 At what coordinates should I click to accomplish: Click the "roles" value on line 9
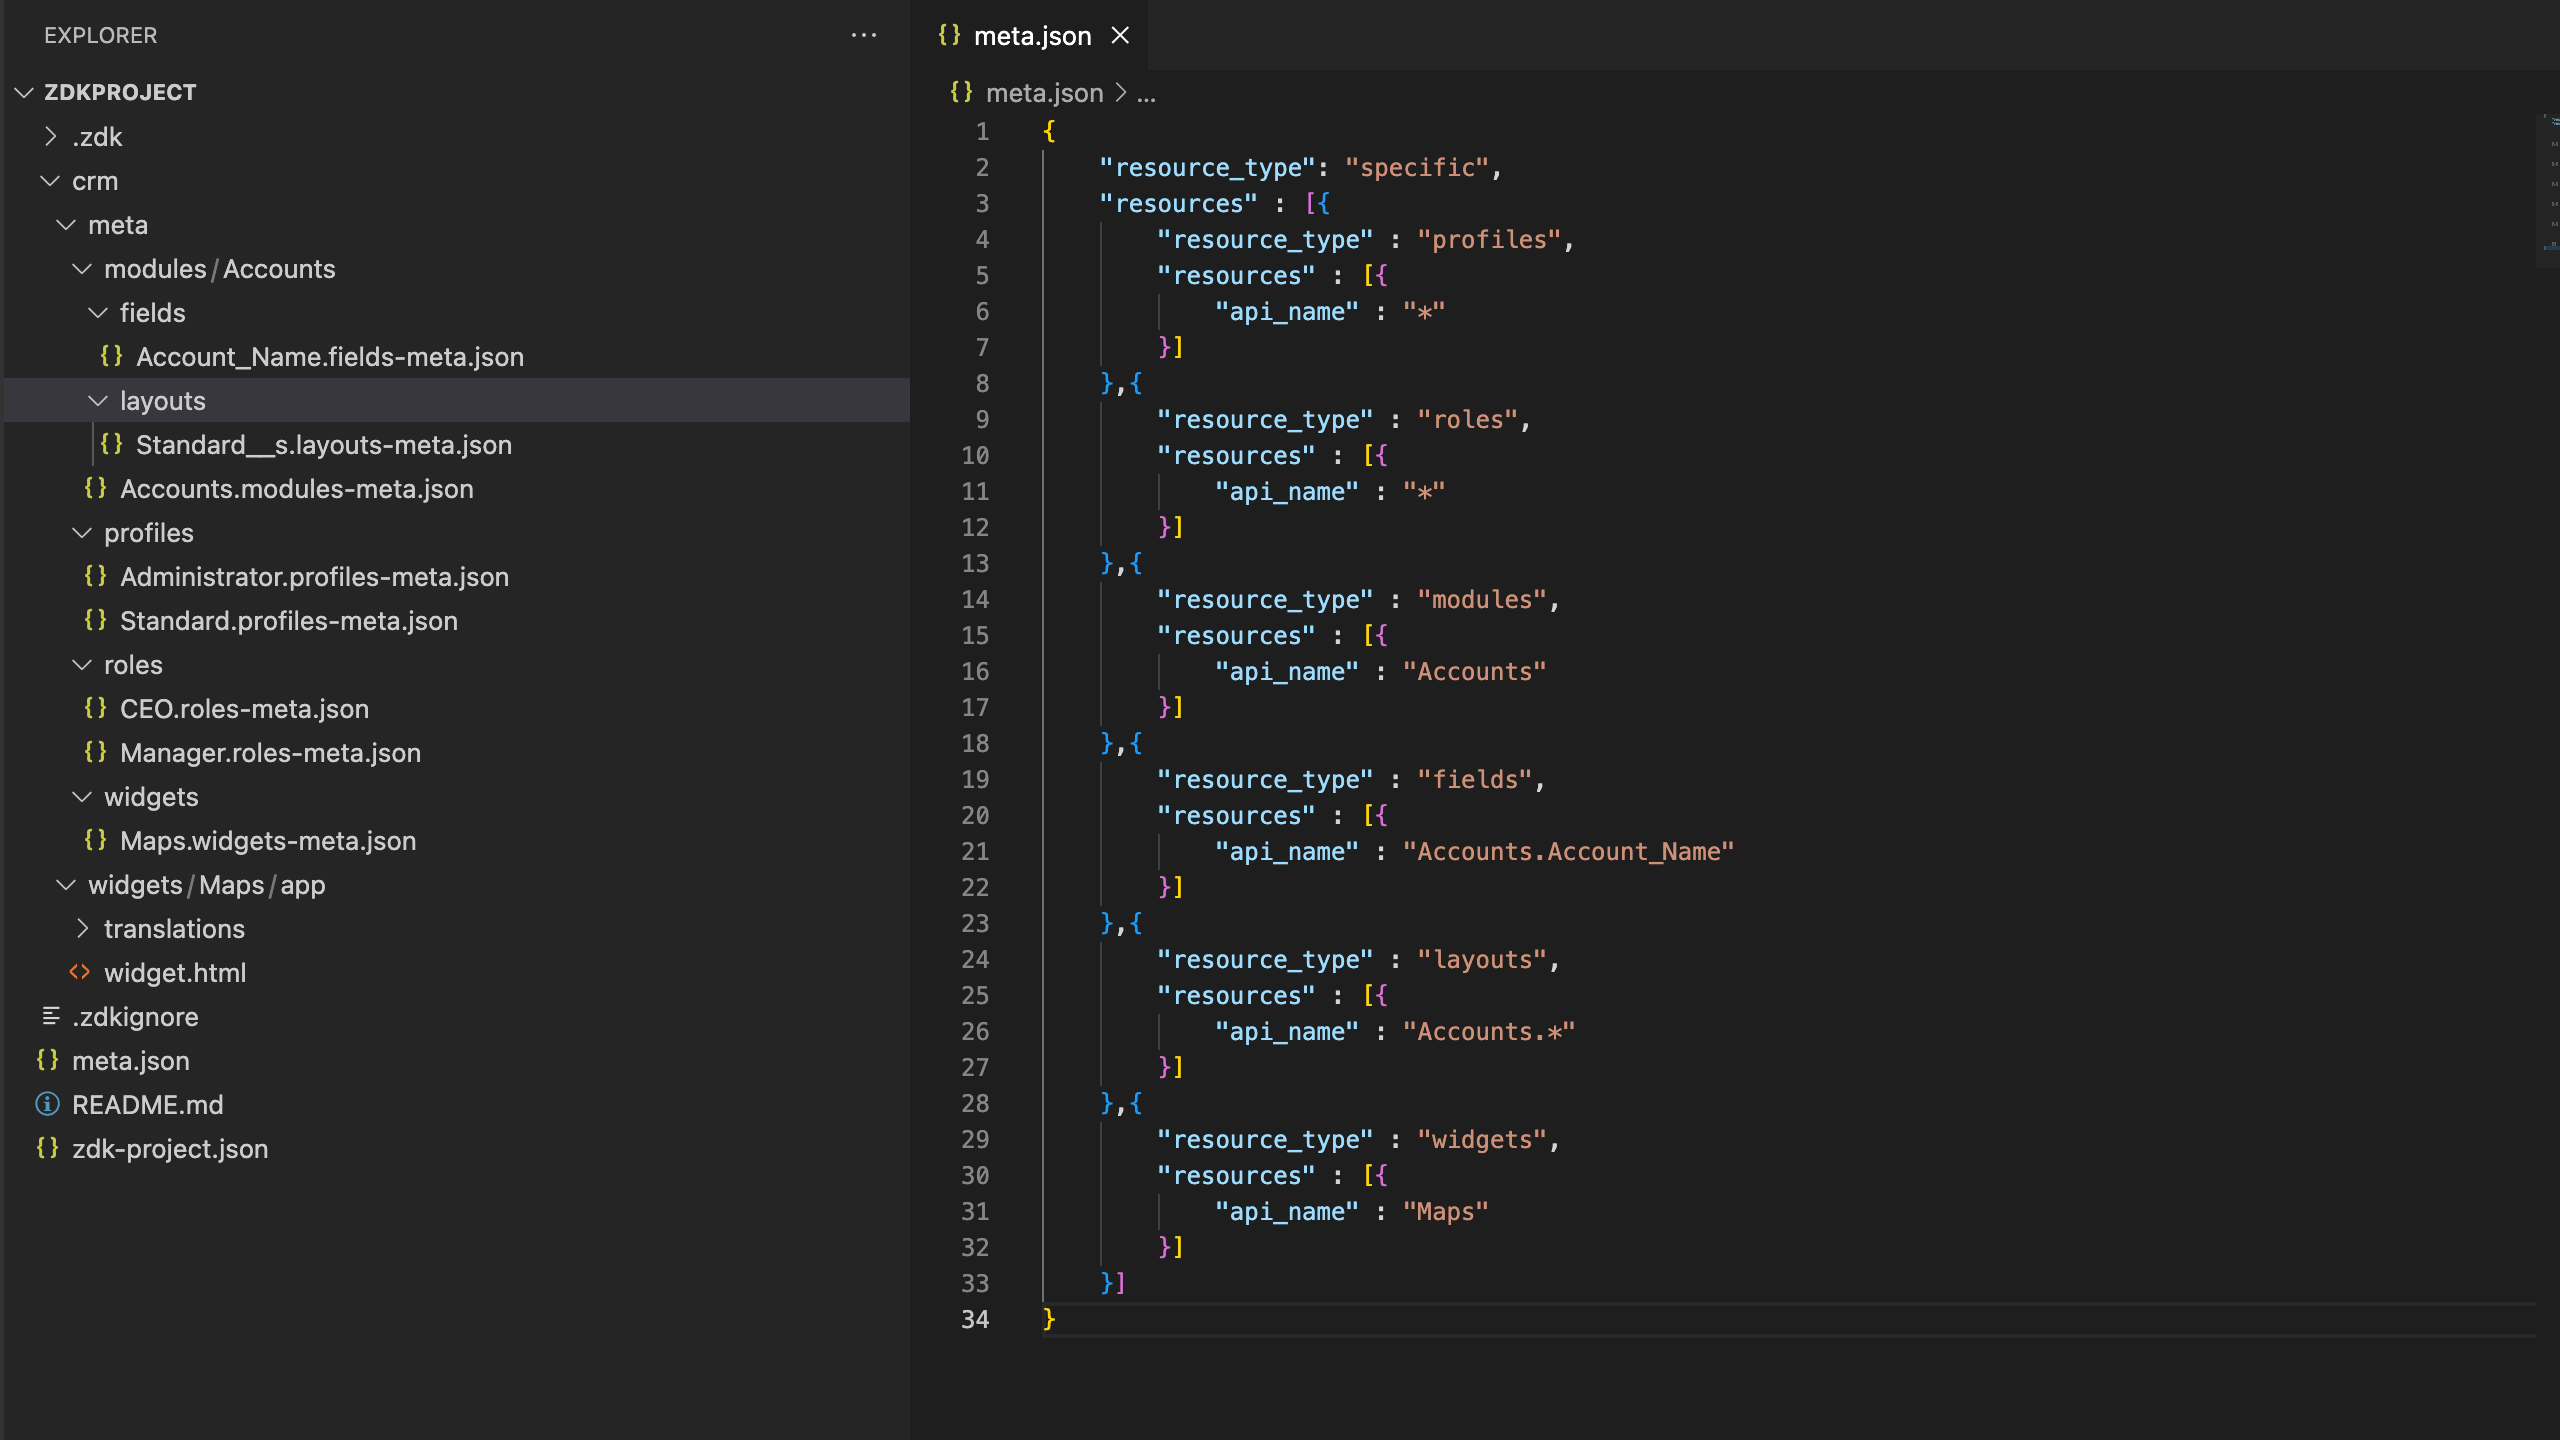(x=1468, y=419)
